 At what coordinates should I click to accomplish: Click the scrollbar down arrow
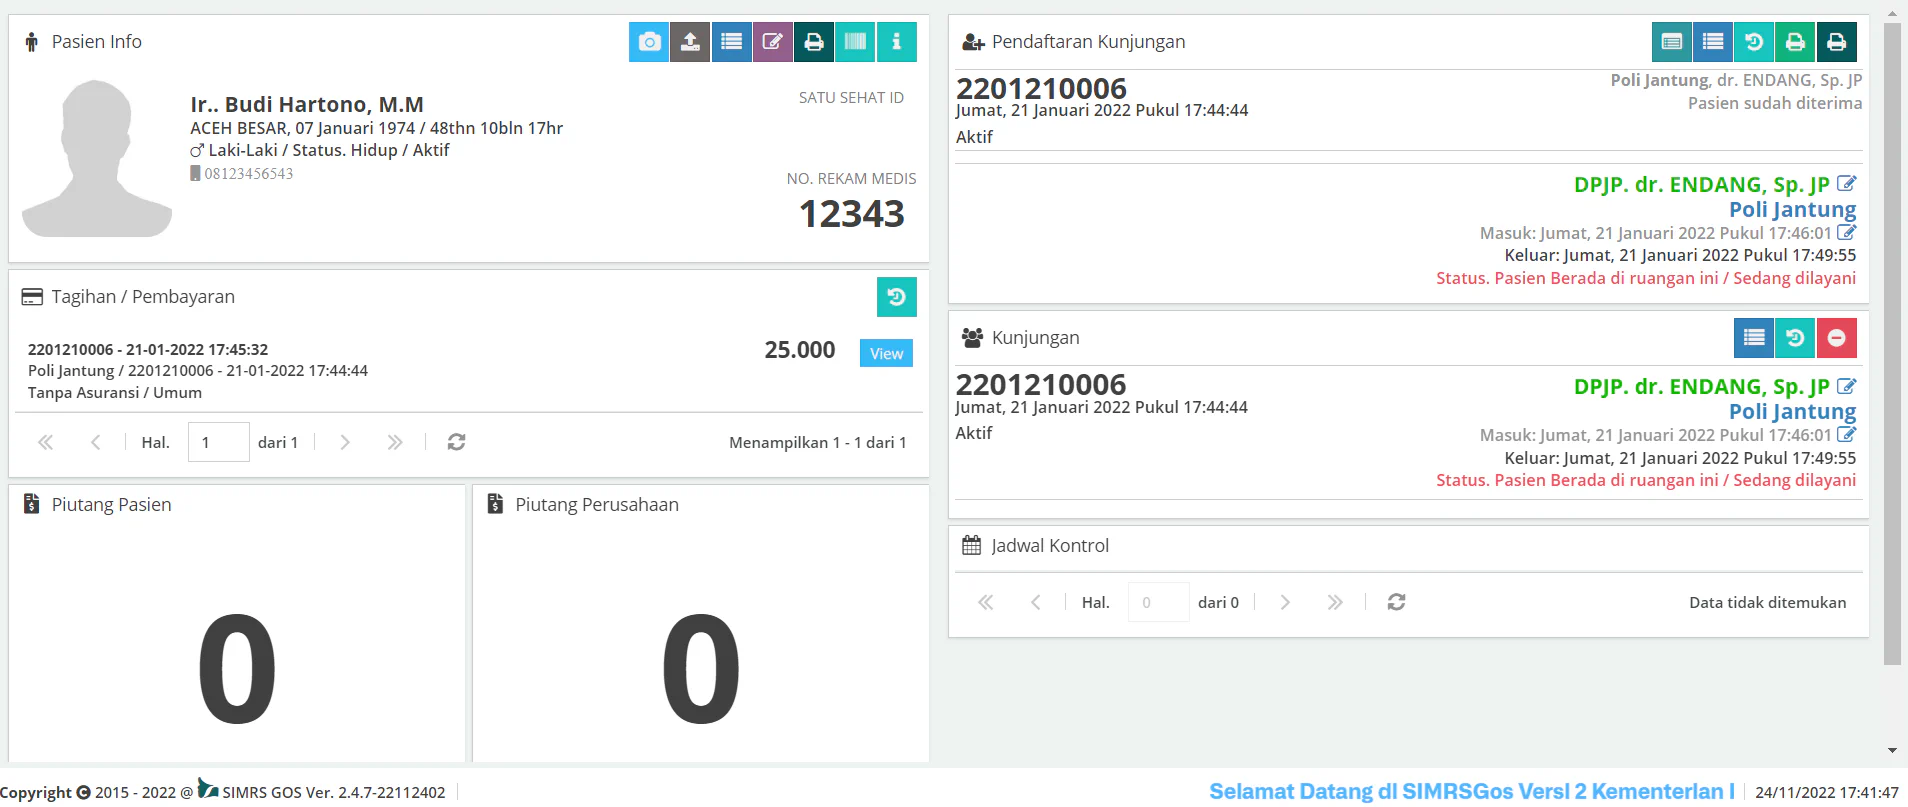[1892, 750]
